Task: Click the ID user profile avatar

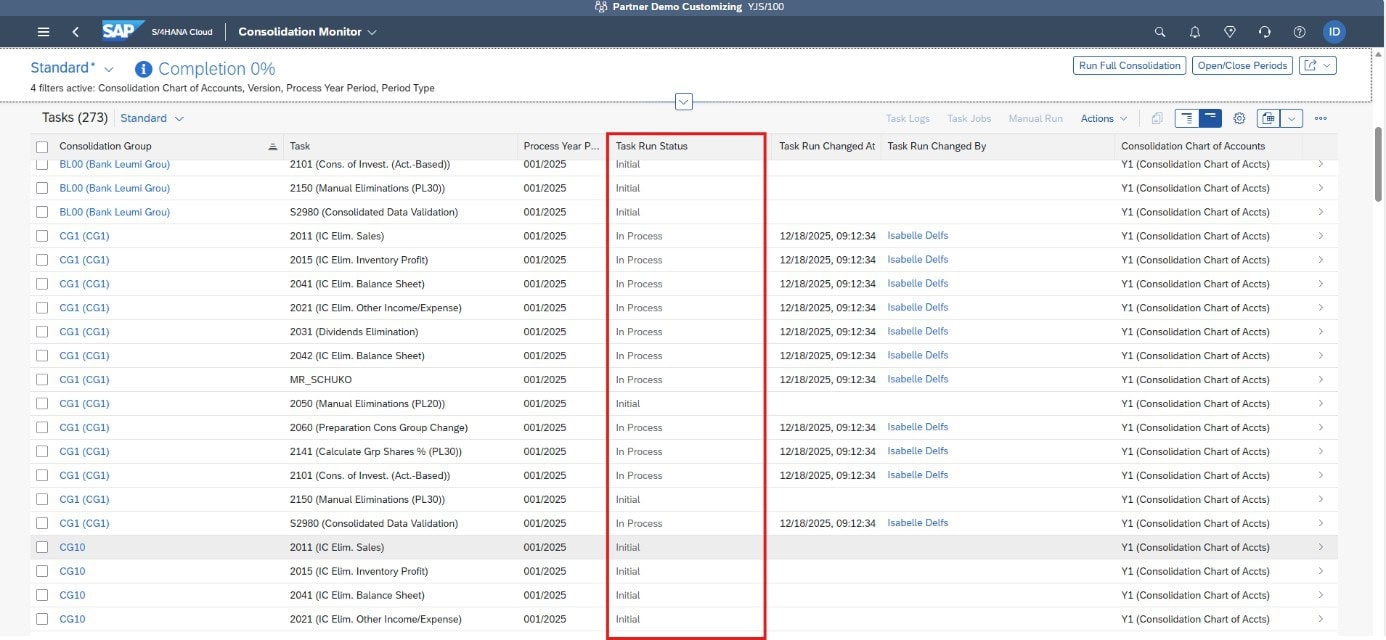Action: [1333, 32]
